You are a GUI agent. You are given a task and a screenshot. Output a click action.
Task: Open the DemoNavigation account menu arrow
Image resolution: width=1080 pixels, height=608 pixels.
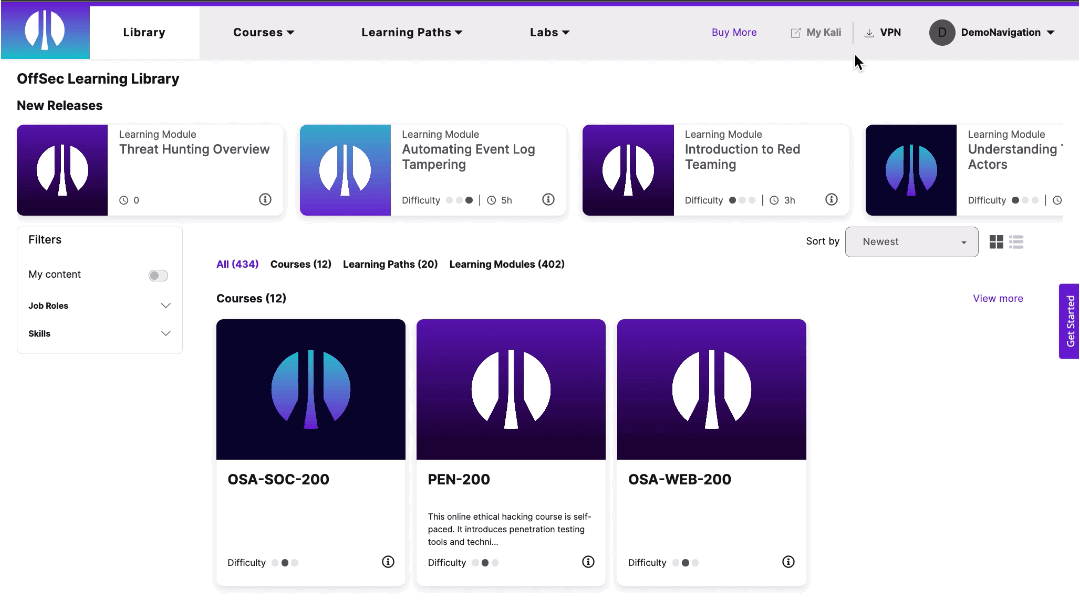(1050, 32)
